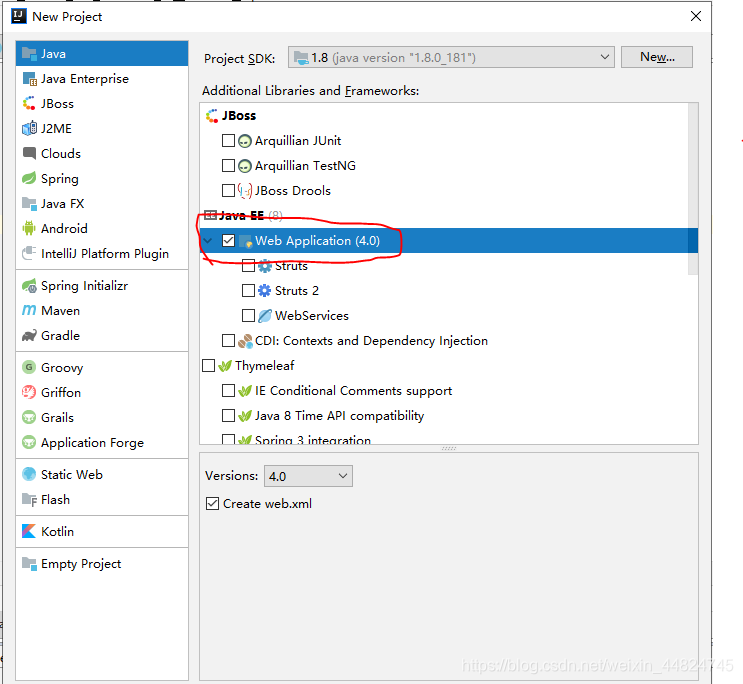
Task: Click the Java FX folder icon
Action: point(29,204)
